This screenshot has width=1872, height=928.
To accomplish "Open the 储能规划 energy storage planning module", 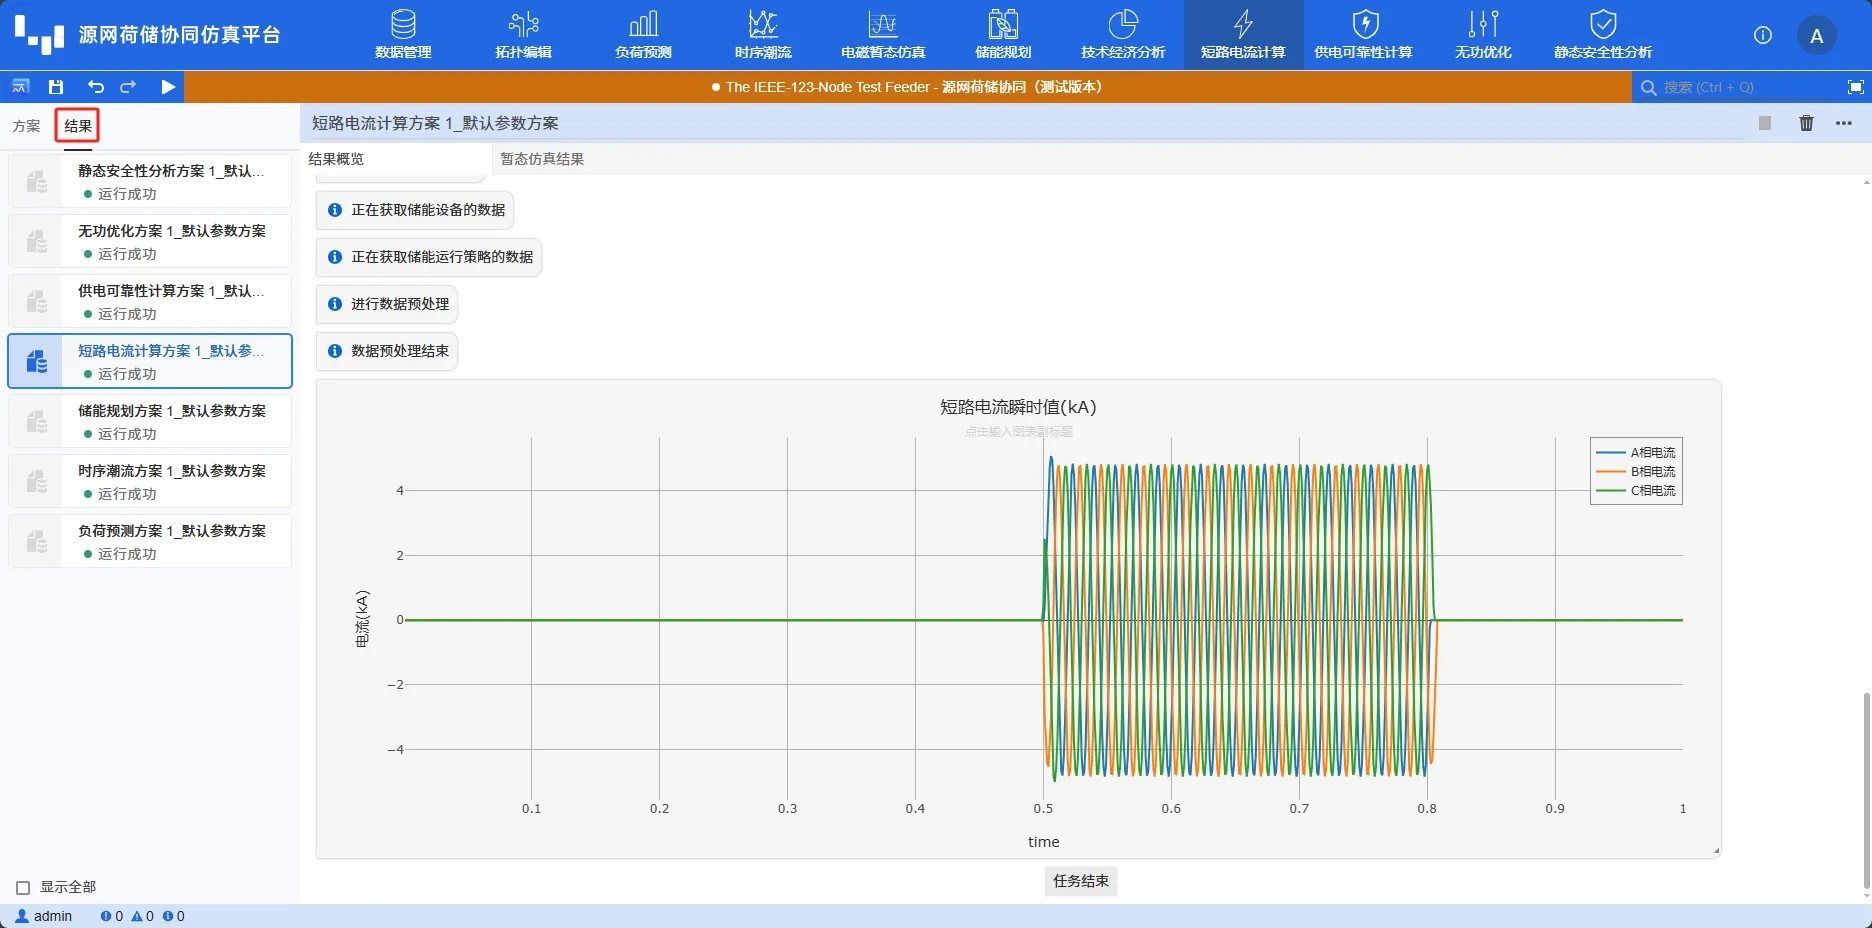I will (1003, 35).
